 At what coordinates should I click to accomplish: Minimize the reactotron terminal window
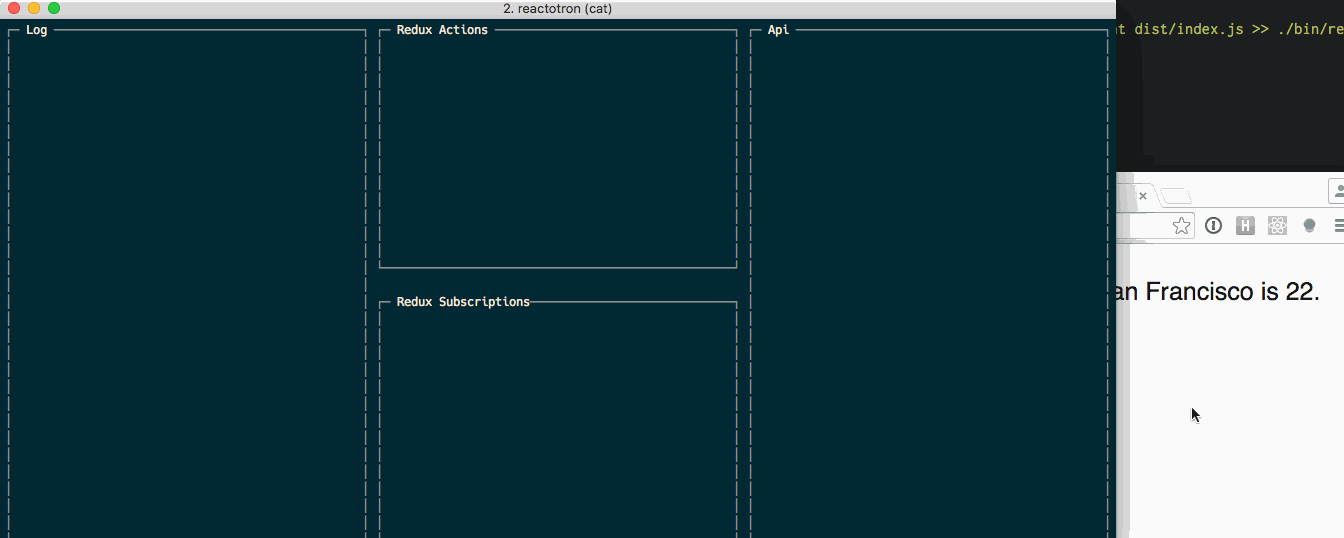[34, 8]
